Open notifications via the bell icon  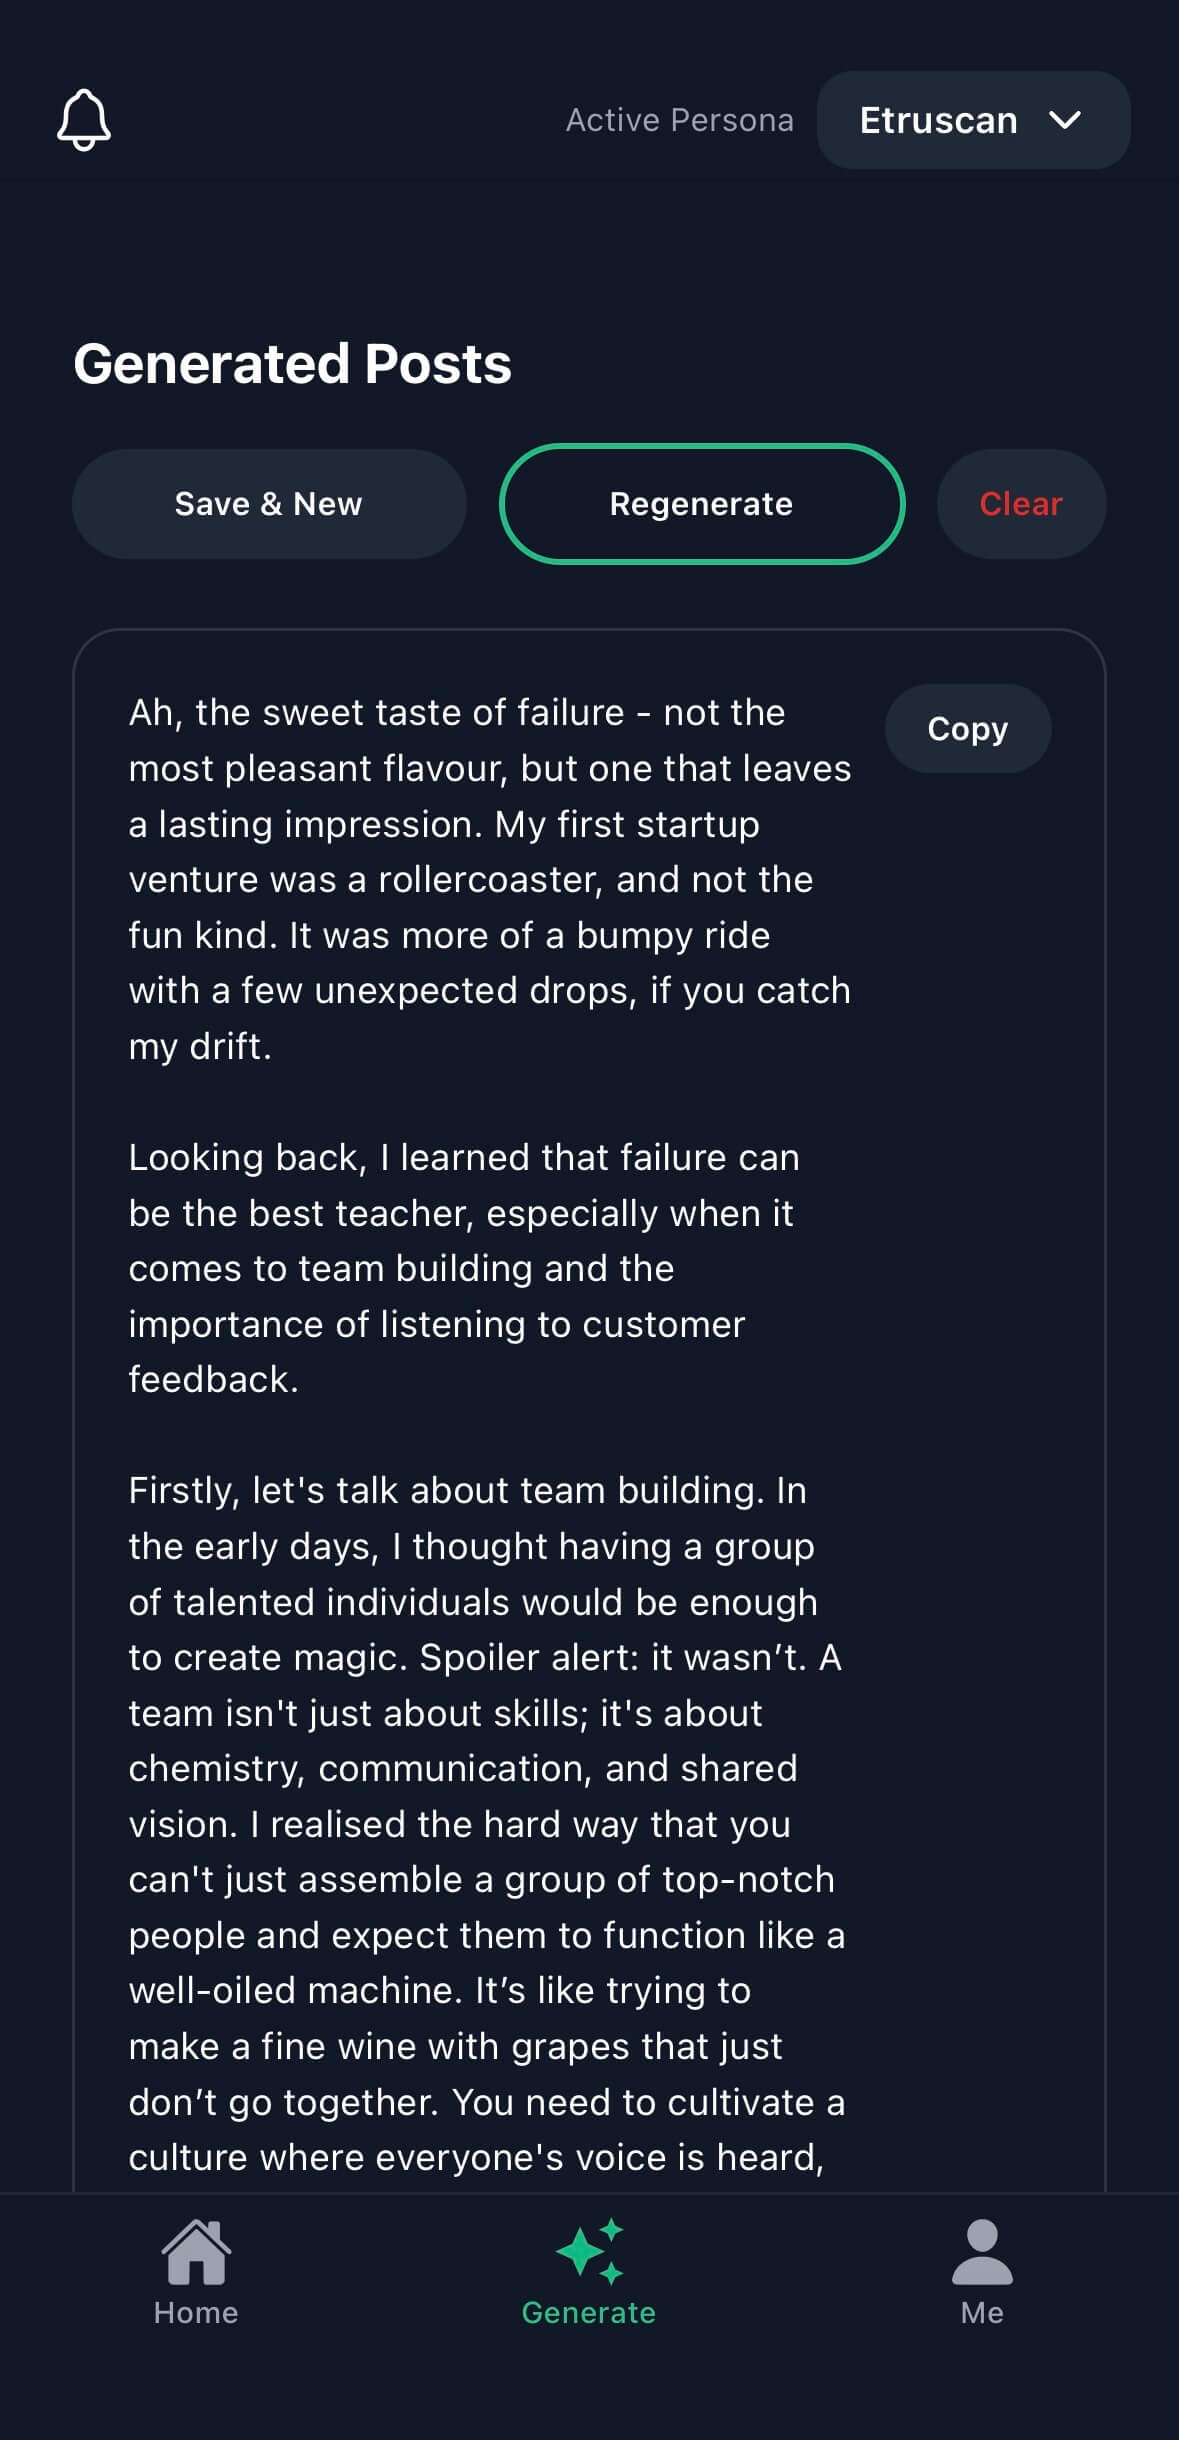[x=84, y=120]
